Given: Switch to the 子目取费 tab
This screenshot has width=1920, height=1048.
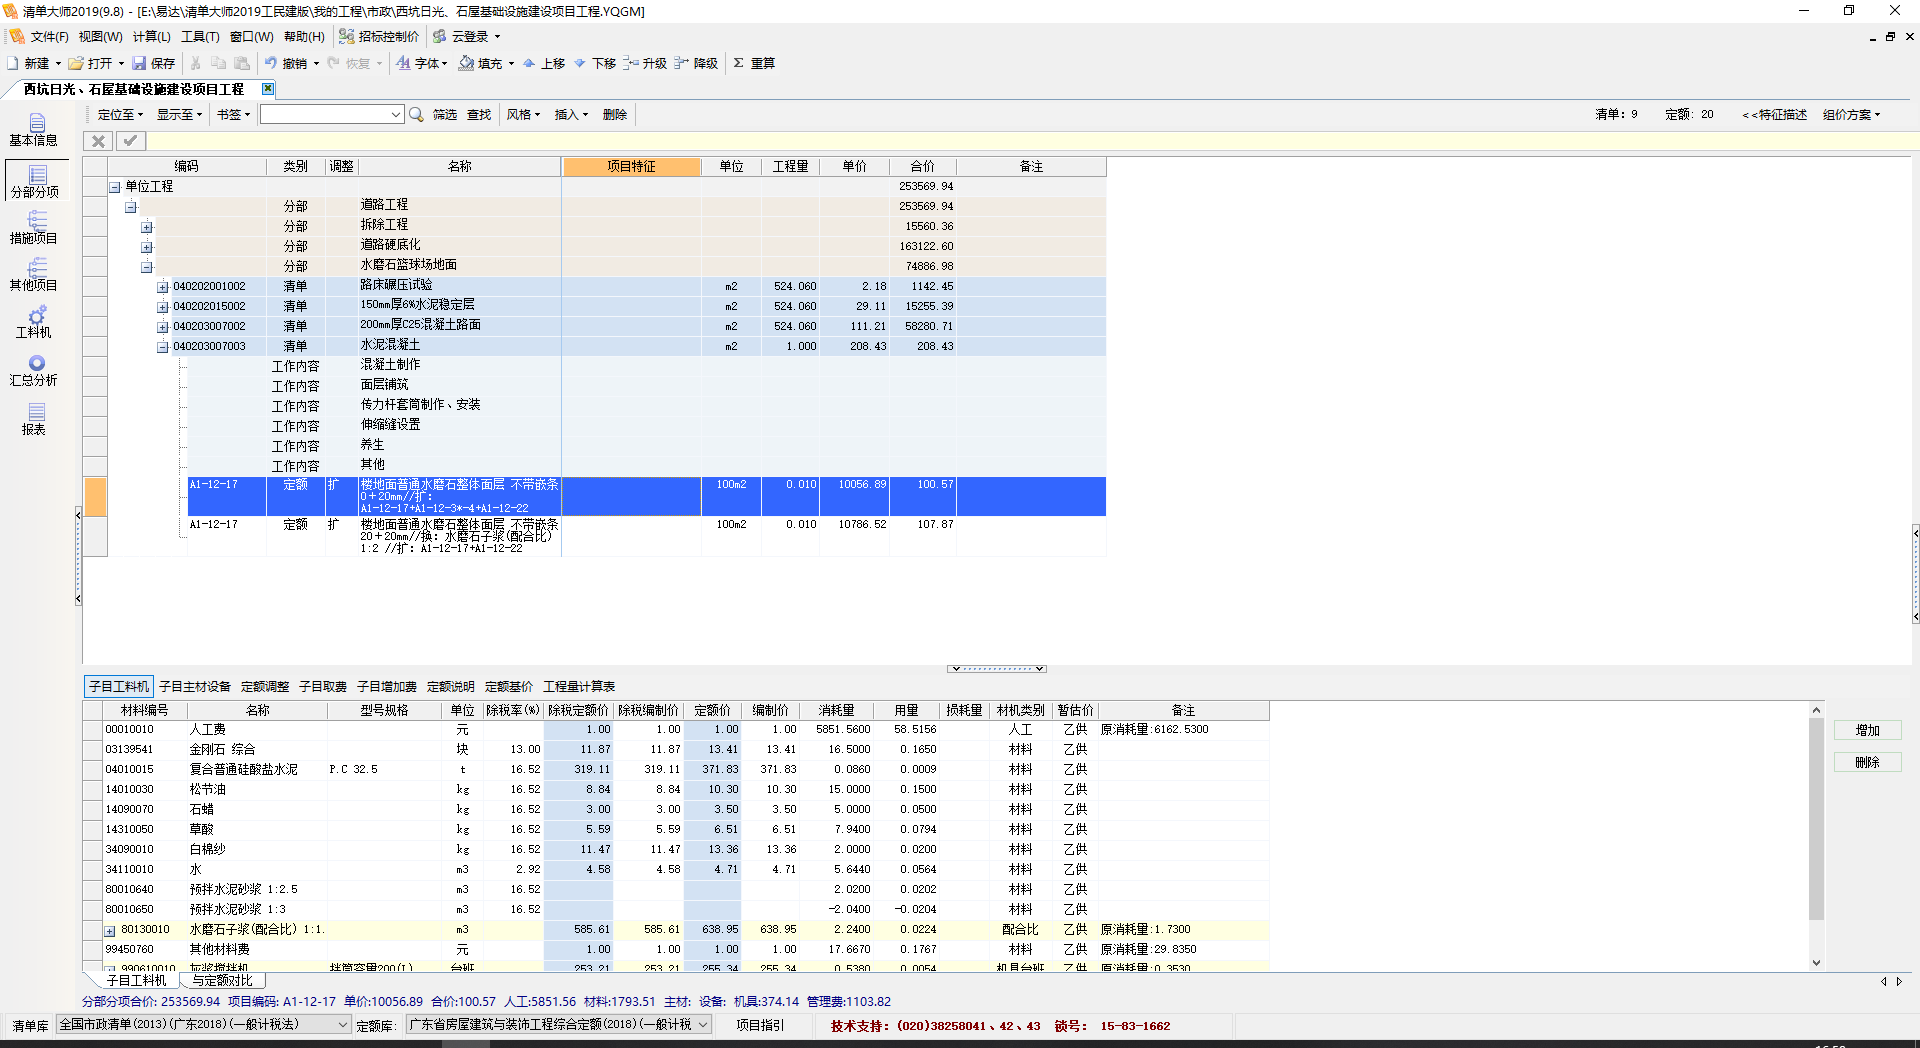Looking at the screenshot, I should [323, 687].
